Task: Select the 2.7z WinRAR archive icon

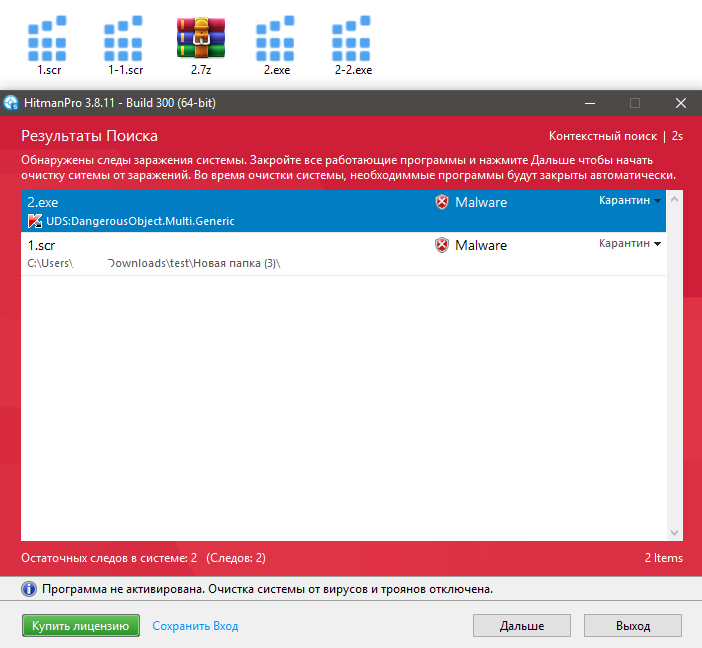Action: 201,38
